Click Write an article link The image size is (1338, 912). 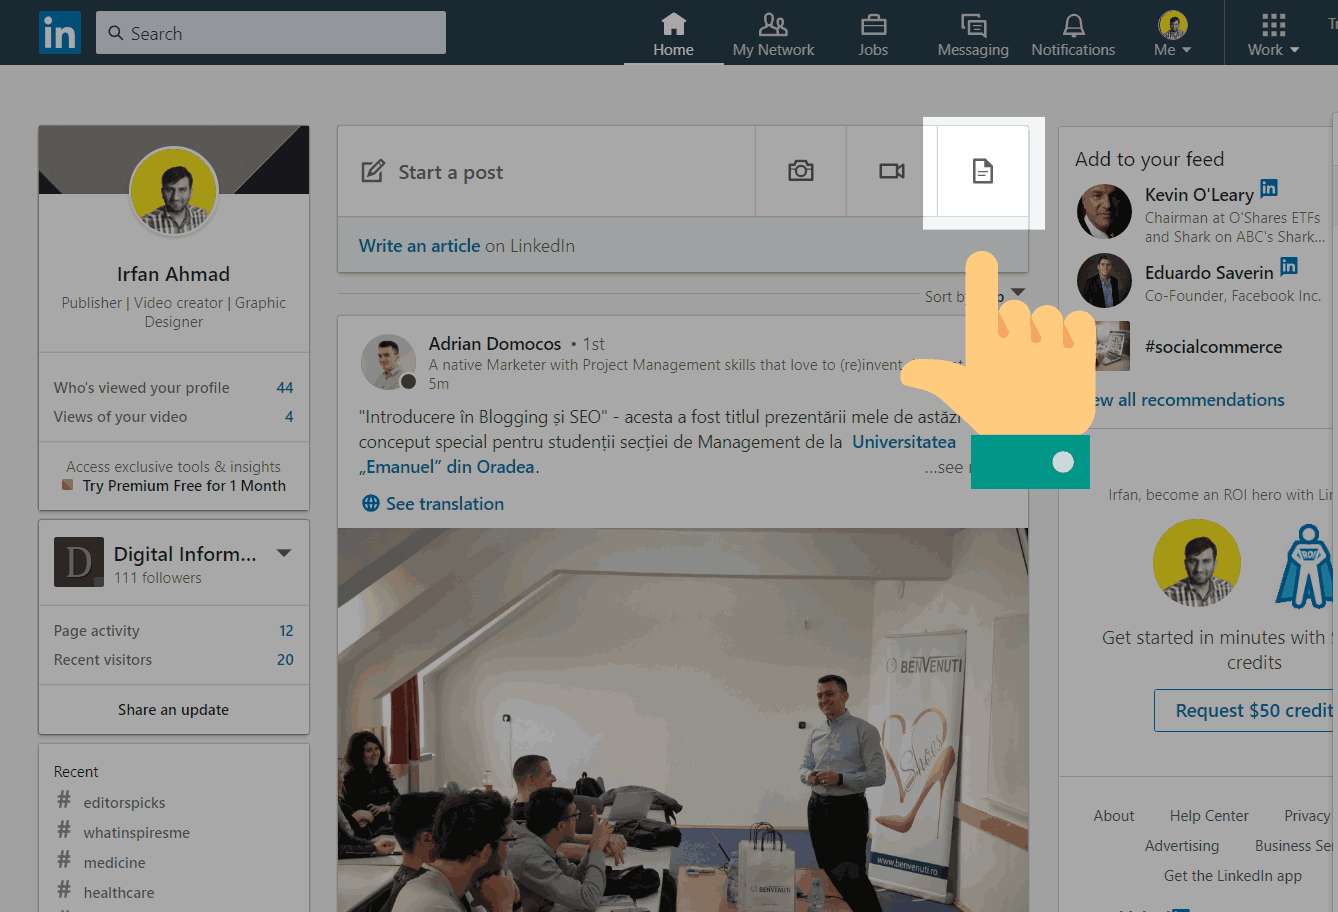419,245
